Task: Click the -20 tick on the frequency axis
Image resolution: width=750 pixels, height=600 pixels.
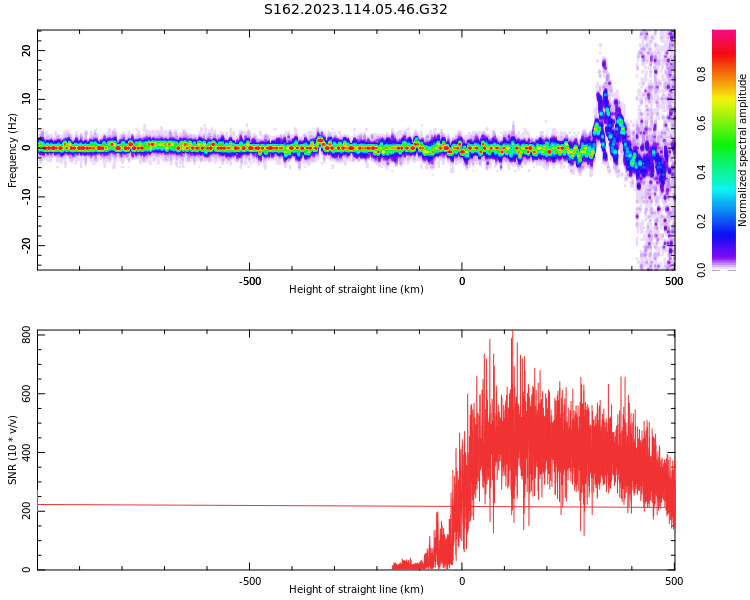Action: [x=25, y=245]
